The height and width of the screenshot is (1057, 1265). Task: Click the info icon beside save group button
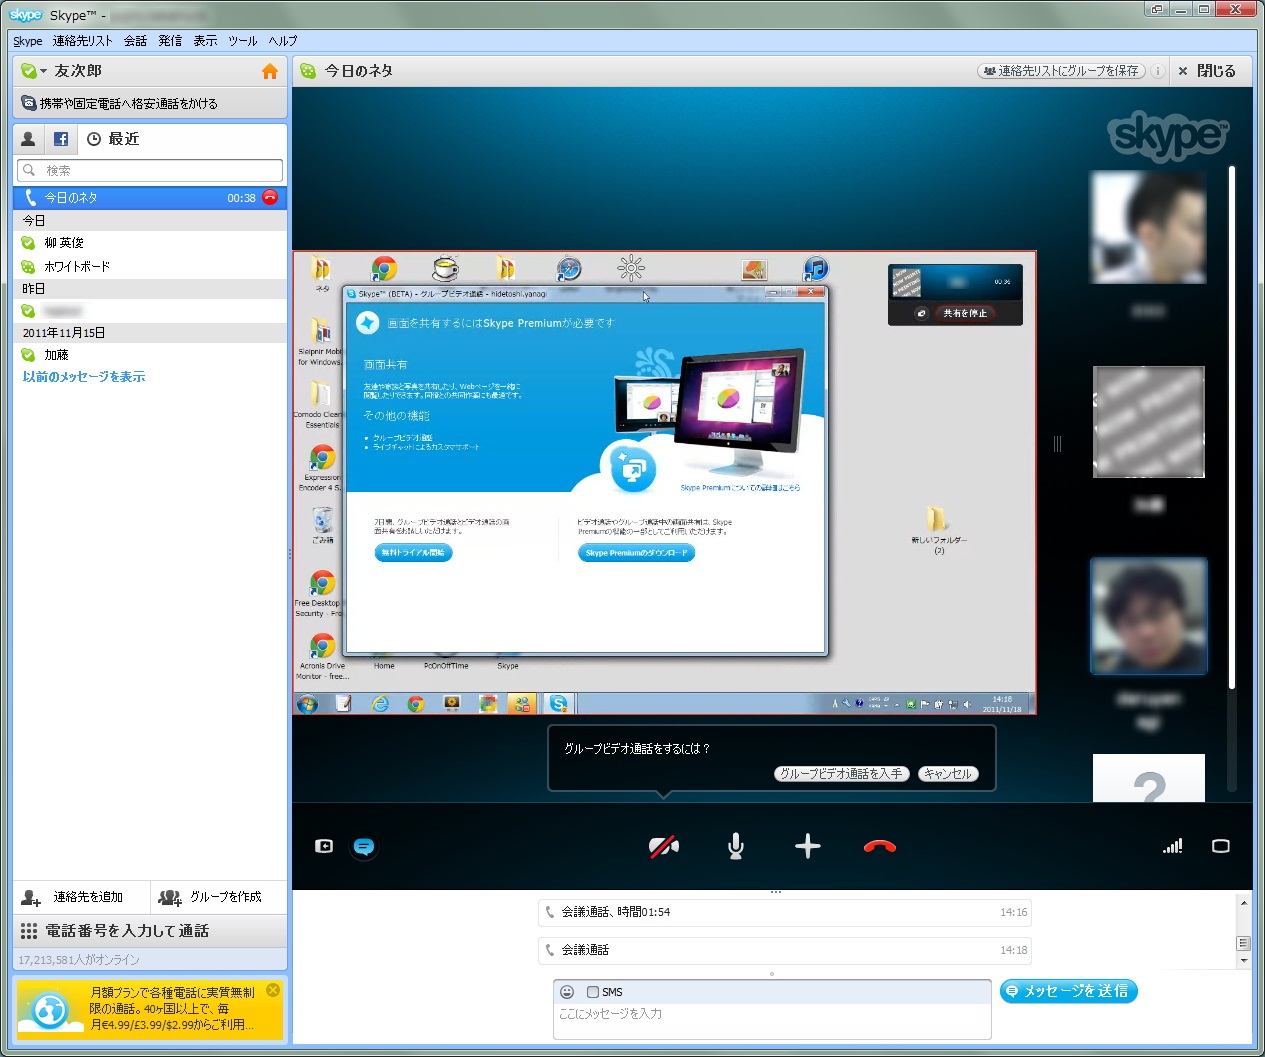(x=1157, y=71)
